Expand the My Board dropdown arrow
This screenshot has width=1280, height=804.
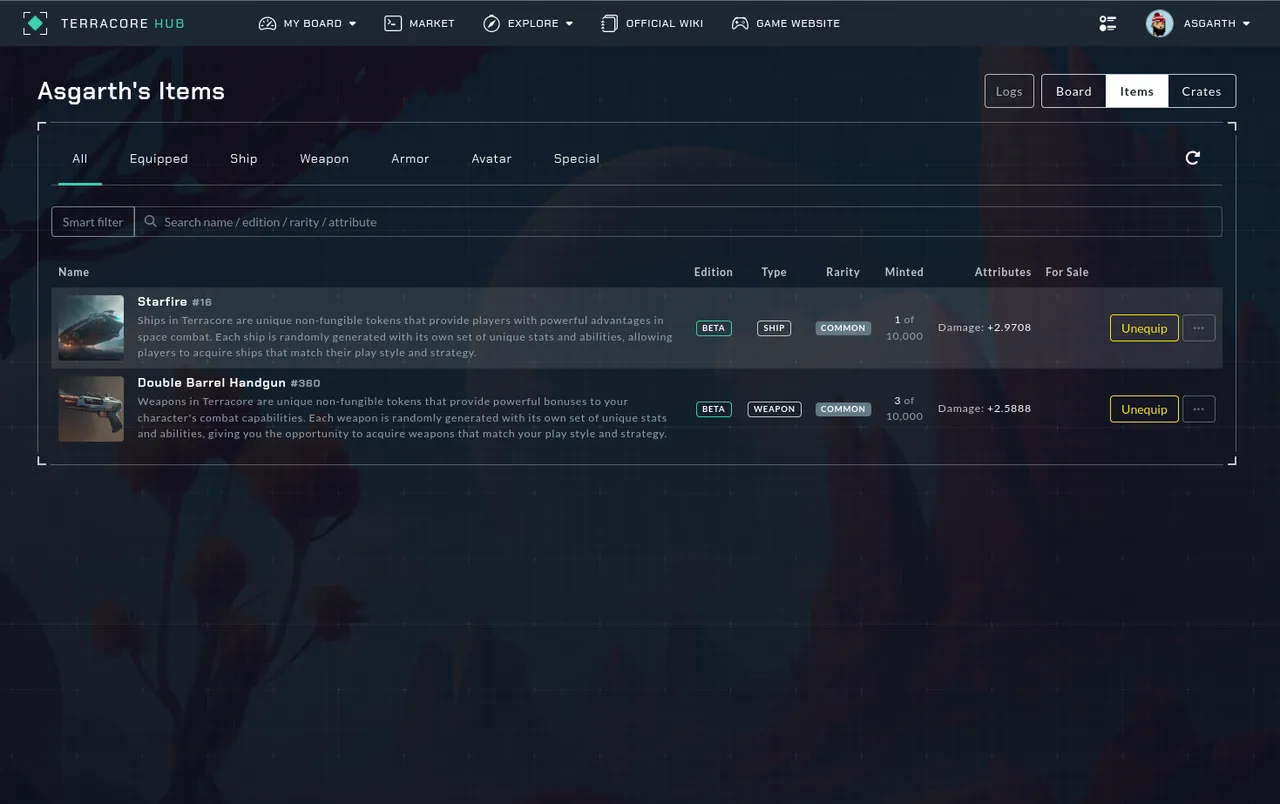pyautogui.click(x=352, y=24)
